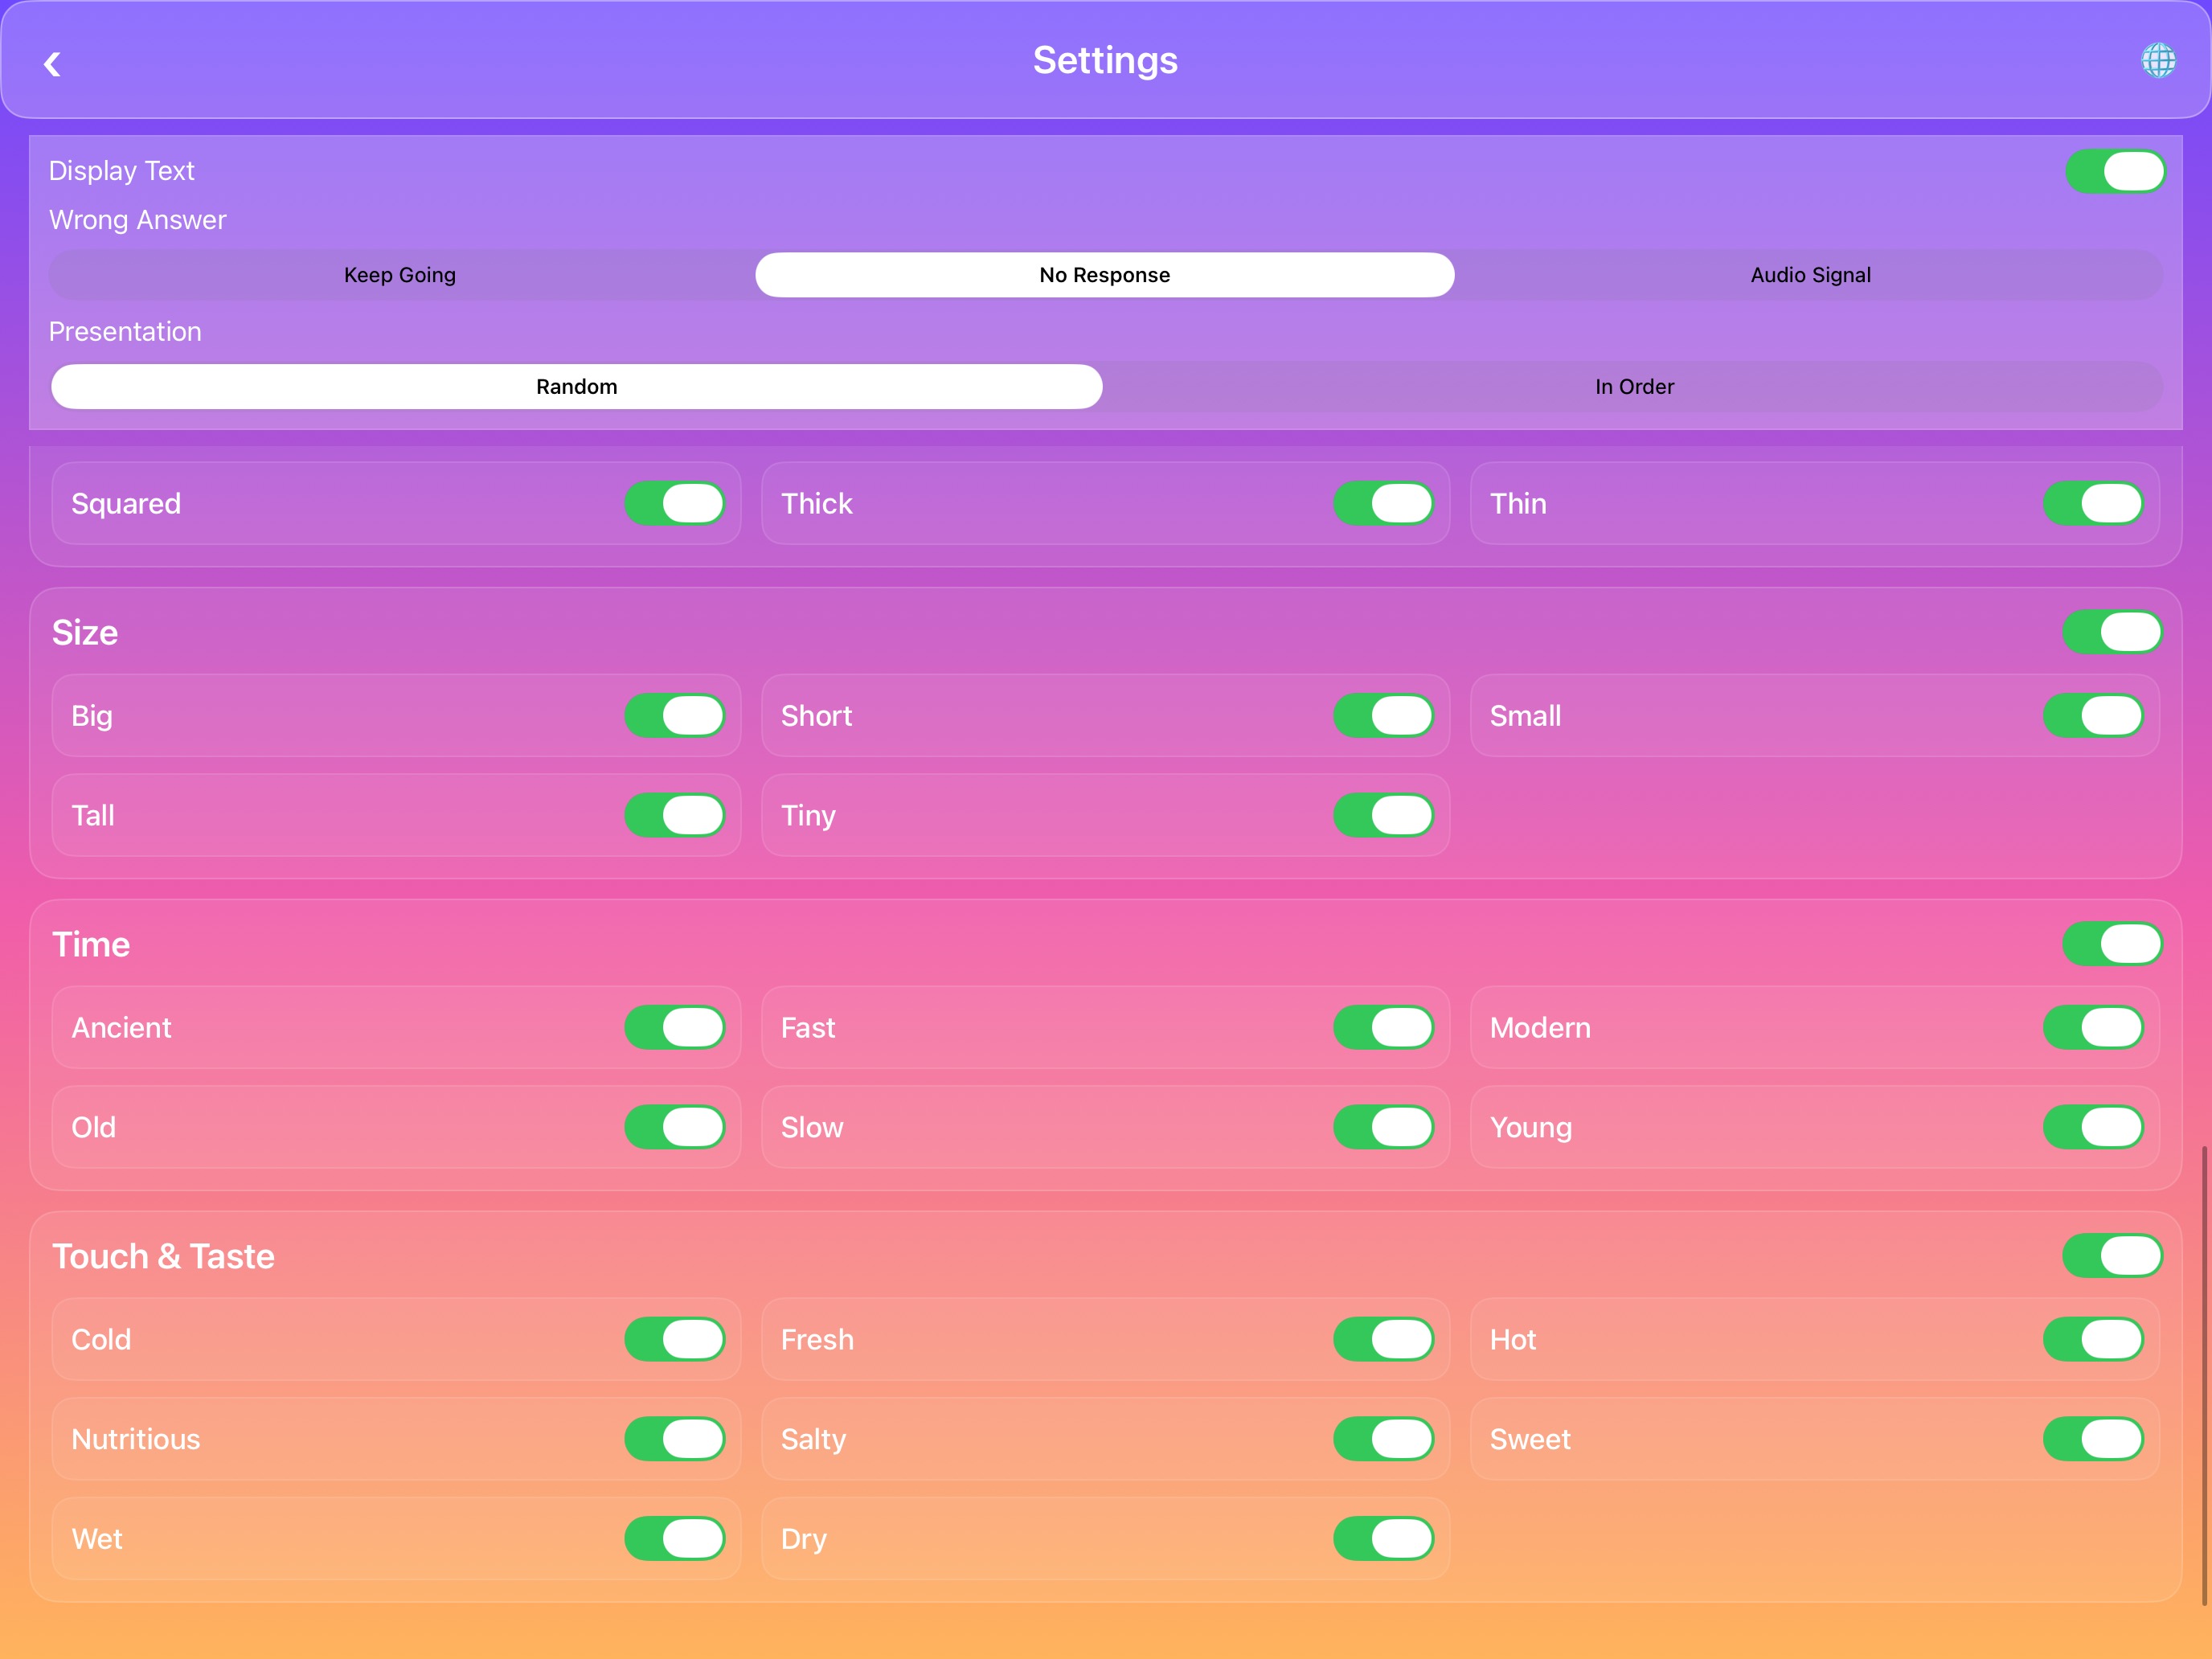The width and height of the screenshot is (2212, 1659).
Task: Select No Response option
Action: [x=1104, y=275]
